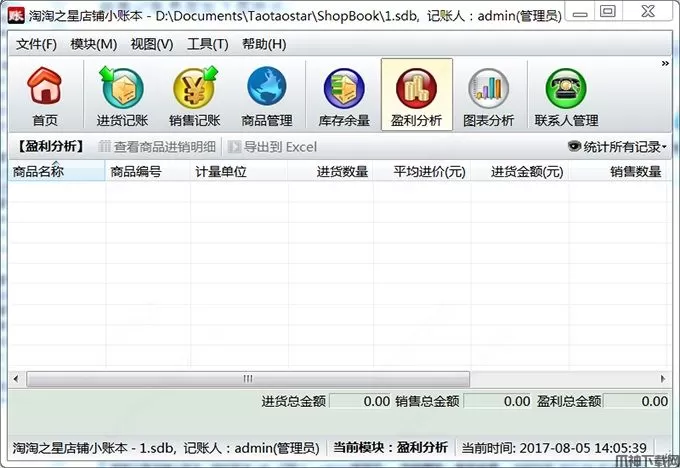Click the horizontal scrollbar thumb
Image resolution: width=680 pixels, height=468 pixels.
click(248, 379)
